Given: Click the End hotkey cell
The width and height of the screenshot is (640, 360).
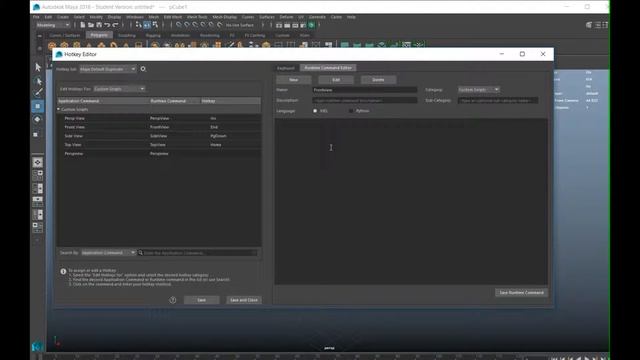Looking at the screenshot, I should [214, 127].
